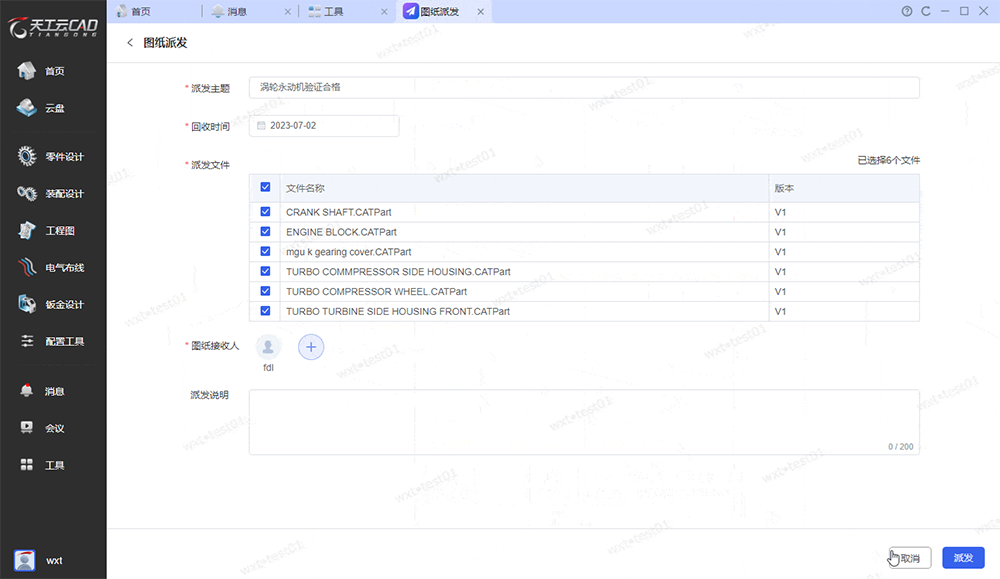Screen dimensions: 1000x579
Task: Click the 派发主题 subject input field
Action: pos(583,88)
